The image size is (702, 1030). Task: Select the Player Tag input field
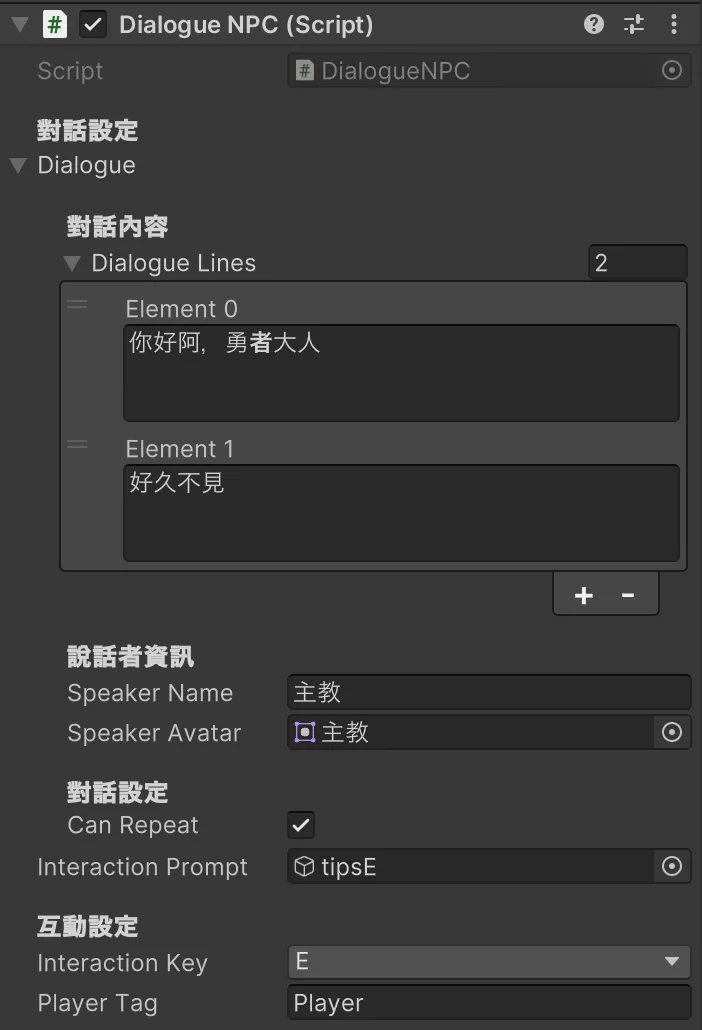488,1002
